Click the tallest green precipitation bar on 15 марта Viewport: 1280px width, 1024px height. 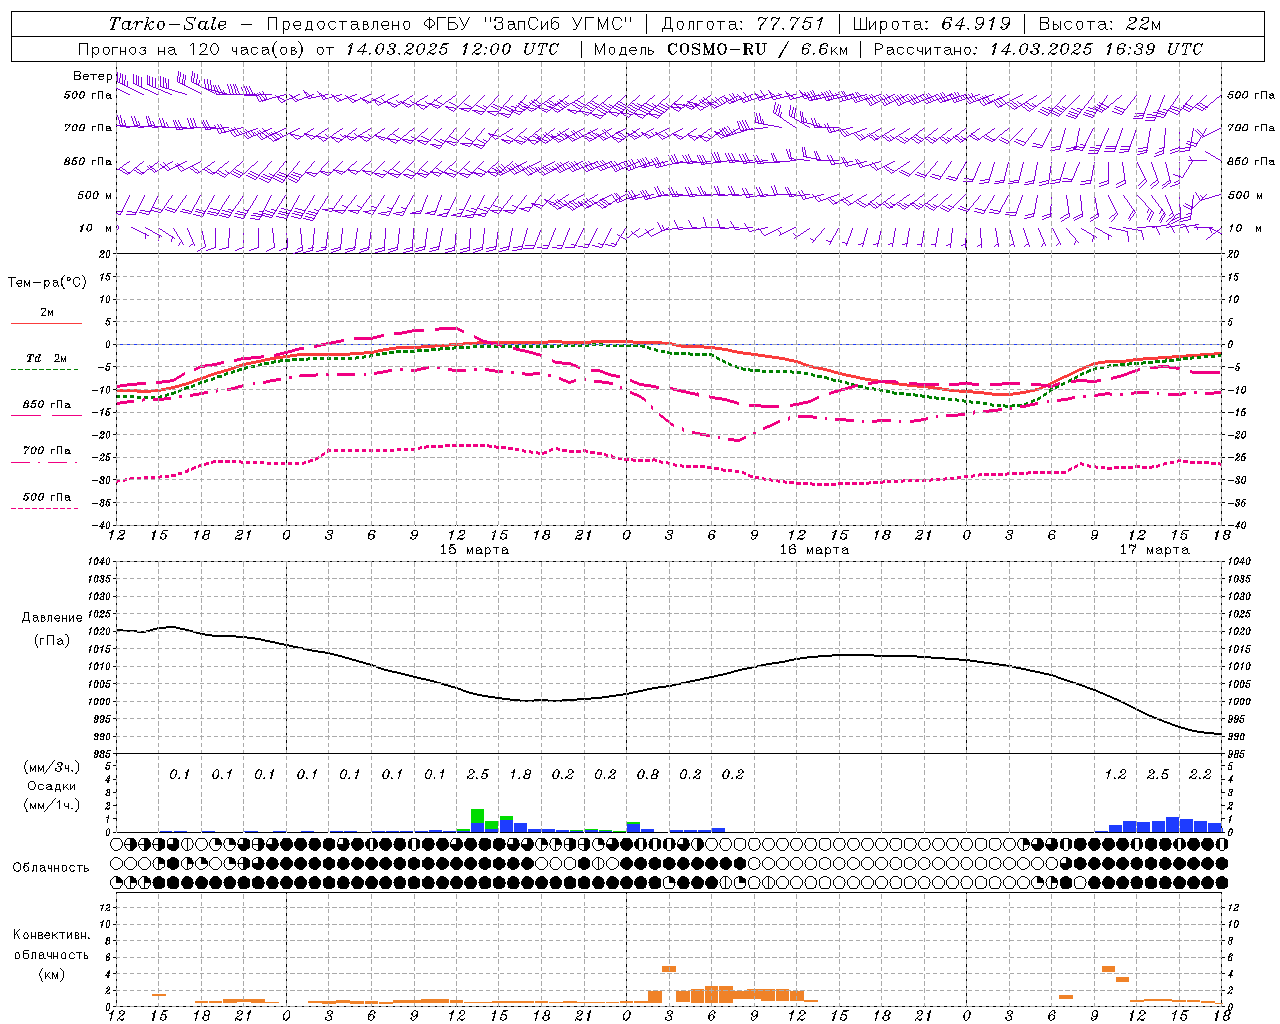[477, 816]
